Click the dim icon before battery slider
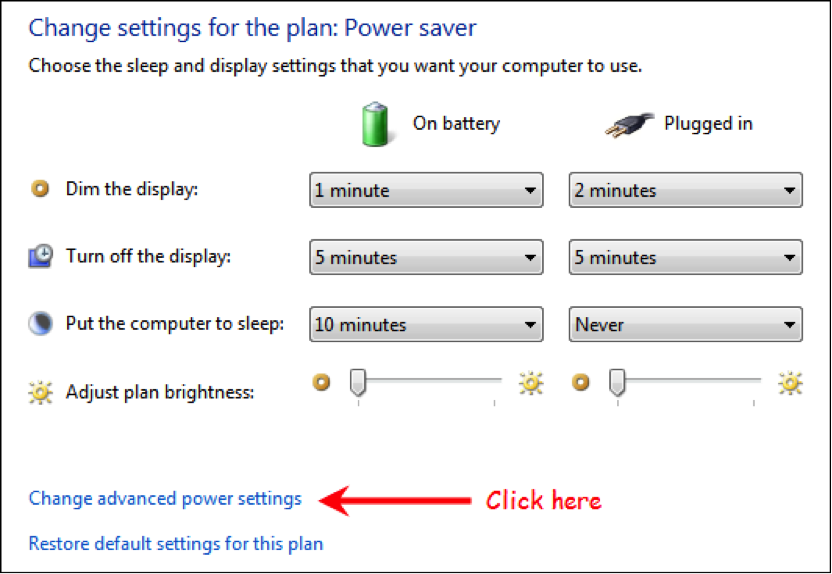This screenshot has width=832, height=574. [321, 382]
